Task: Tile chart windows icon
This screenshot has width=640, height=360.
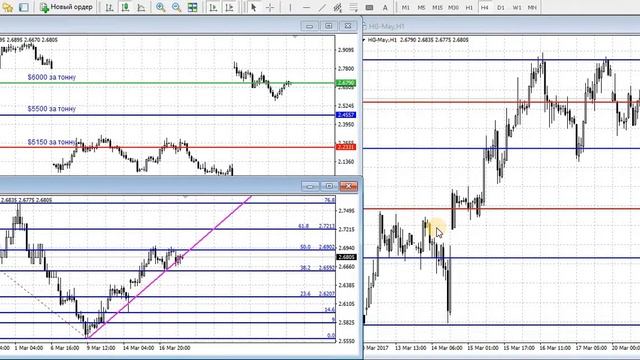Action: 192,7
